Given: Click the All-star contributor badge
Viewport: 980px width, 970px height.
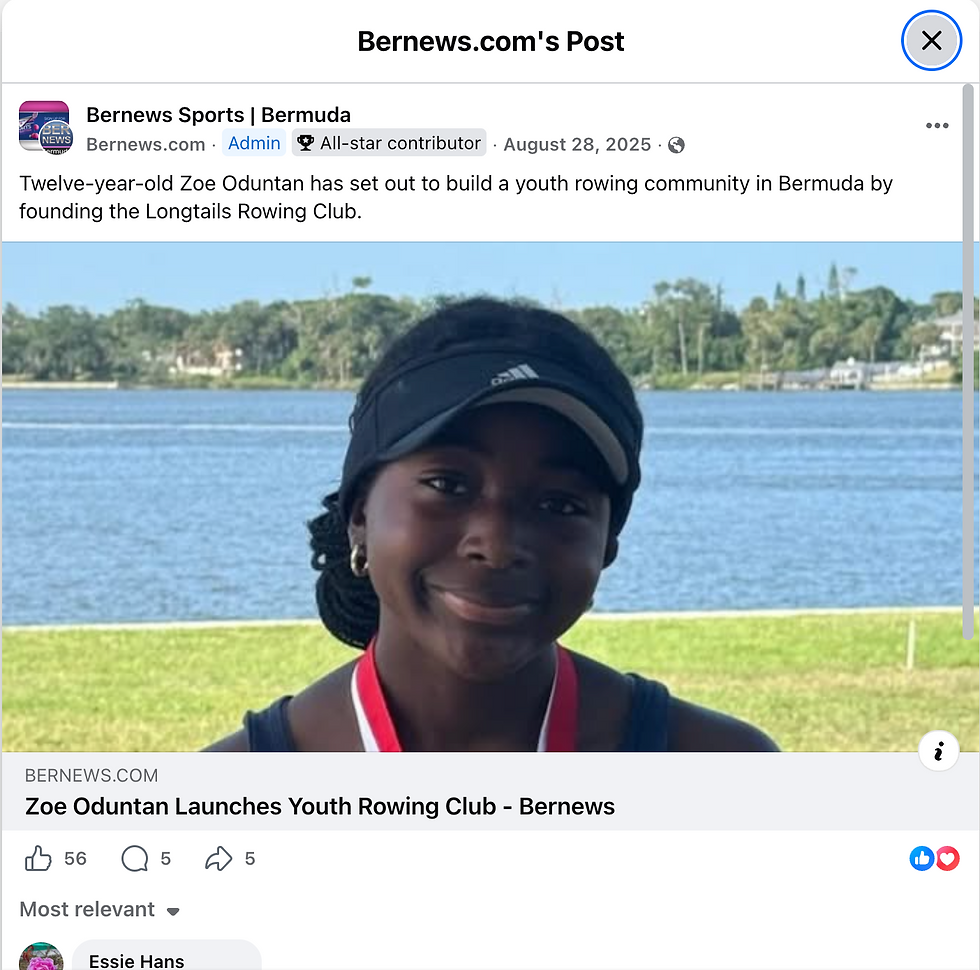Looking at the screenshot, I should pos(389,143).
